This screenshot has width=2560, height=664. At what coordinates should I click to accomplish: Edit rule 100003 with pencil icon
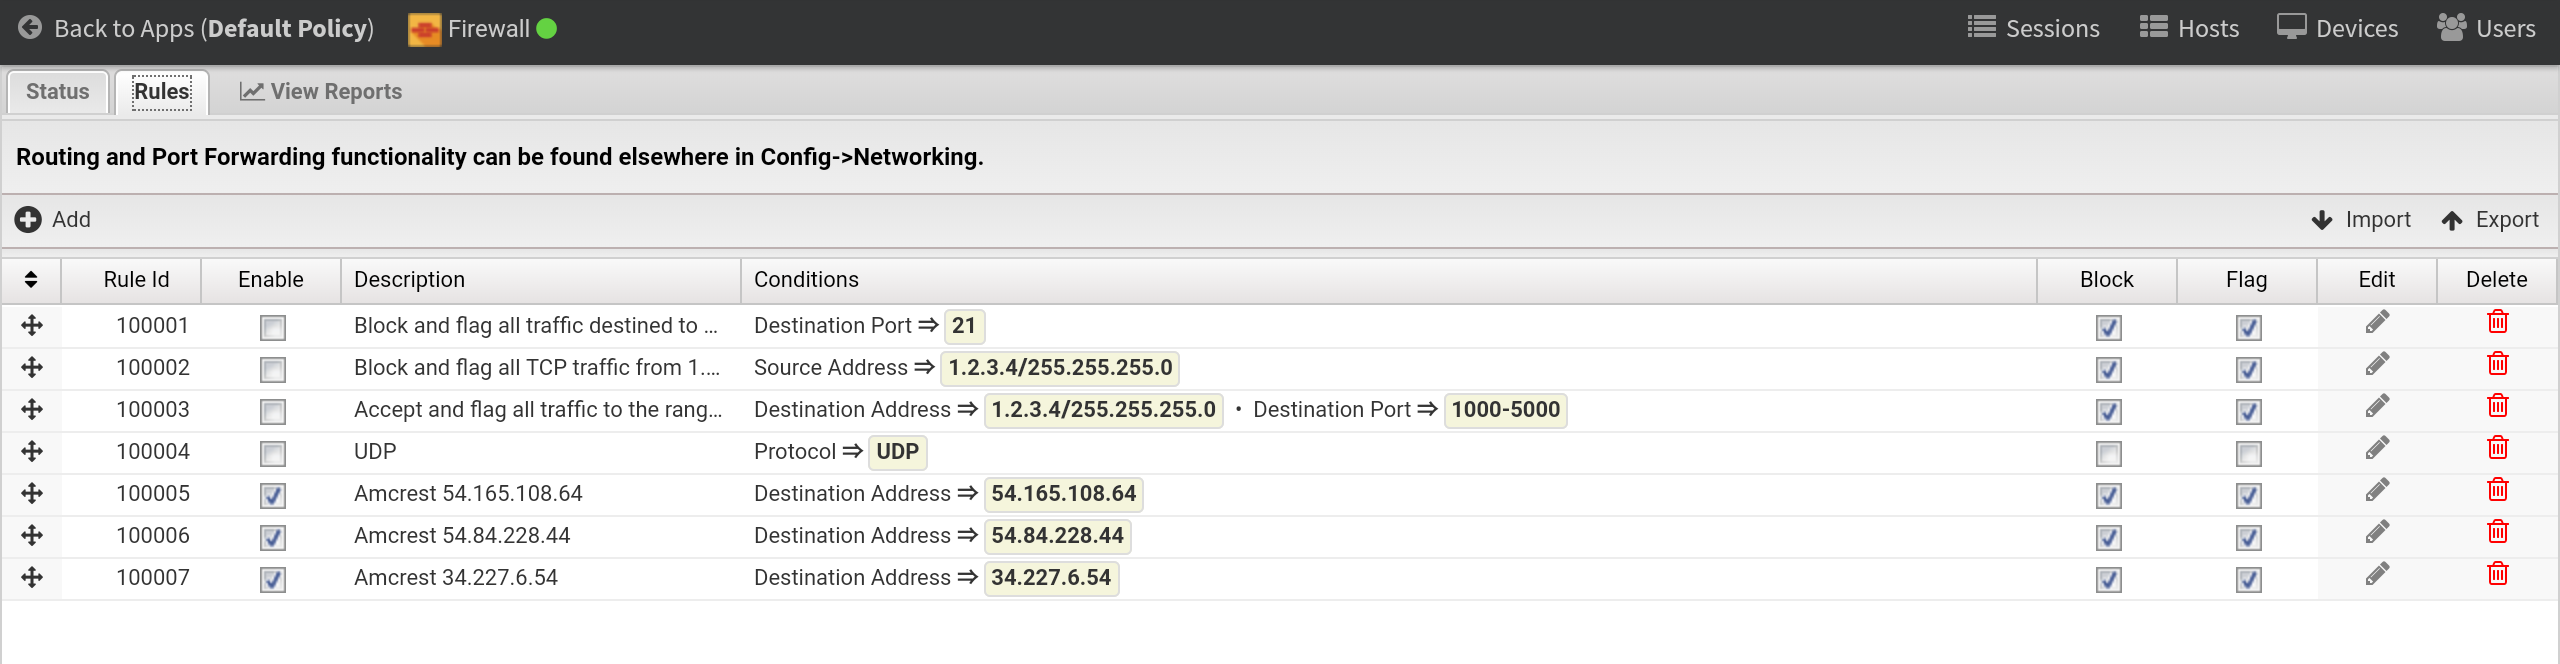(2377, 406)
